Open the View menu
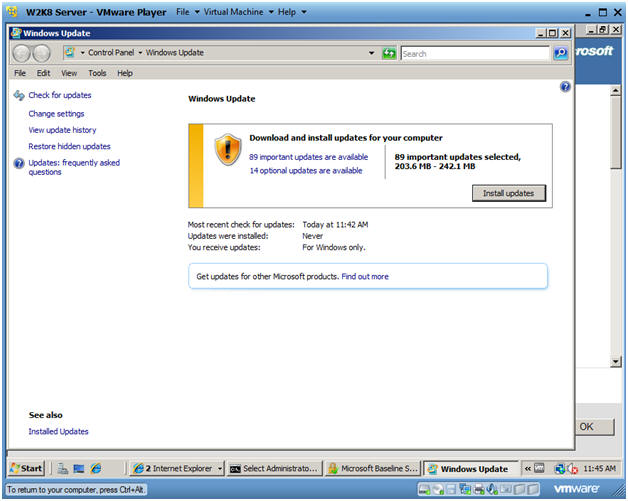Image resolution: width=628 pixels, height=501 pixels. (69, 73)
